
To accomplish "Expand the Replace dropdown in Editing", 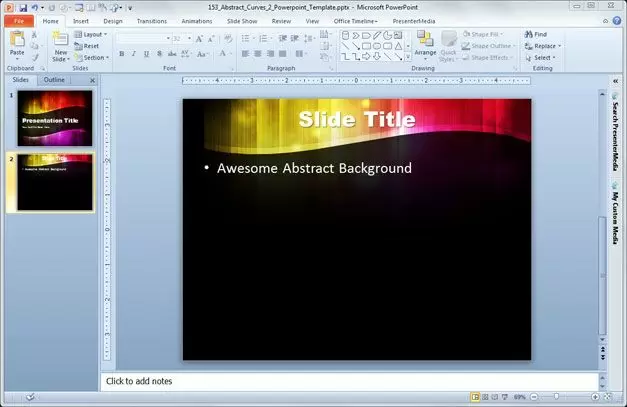I will (545, 46).
